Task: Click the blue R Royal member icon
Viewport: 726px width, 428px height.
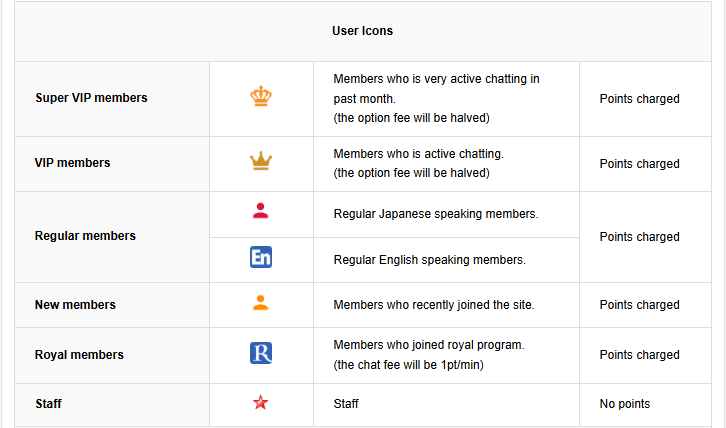Action: (x=261, y=353)
